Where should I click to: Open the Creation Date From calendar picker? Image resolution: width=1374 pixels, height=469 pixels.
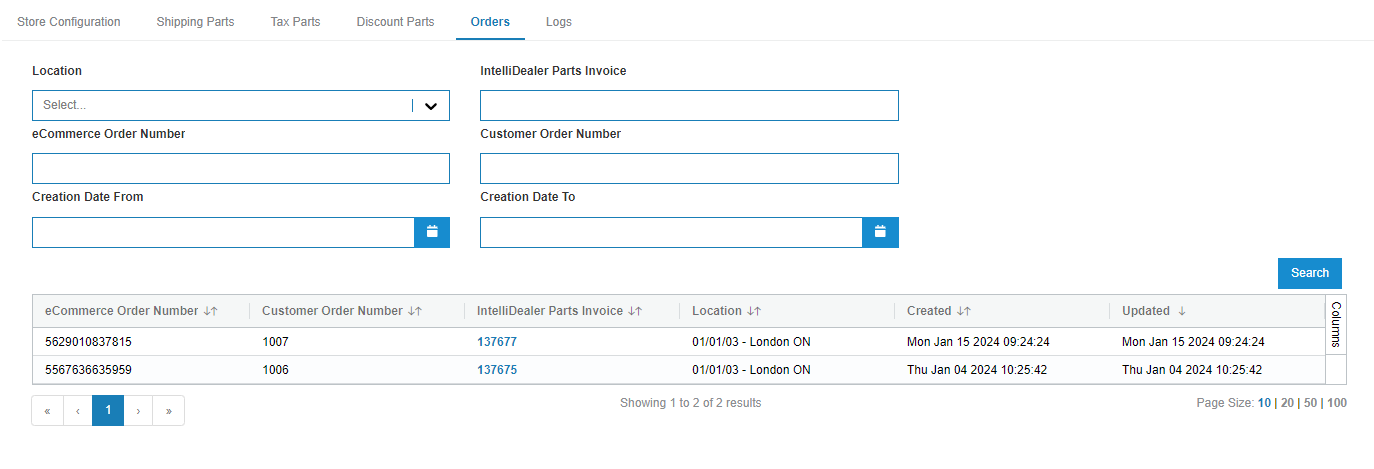[x=432, y=232]
